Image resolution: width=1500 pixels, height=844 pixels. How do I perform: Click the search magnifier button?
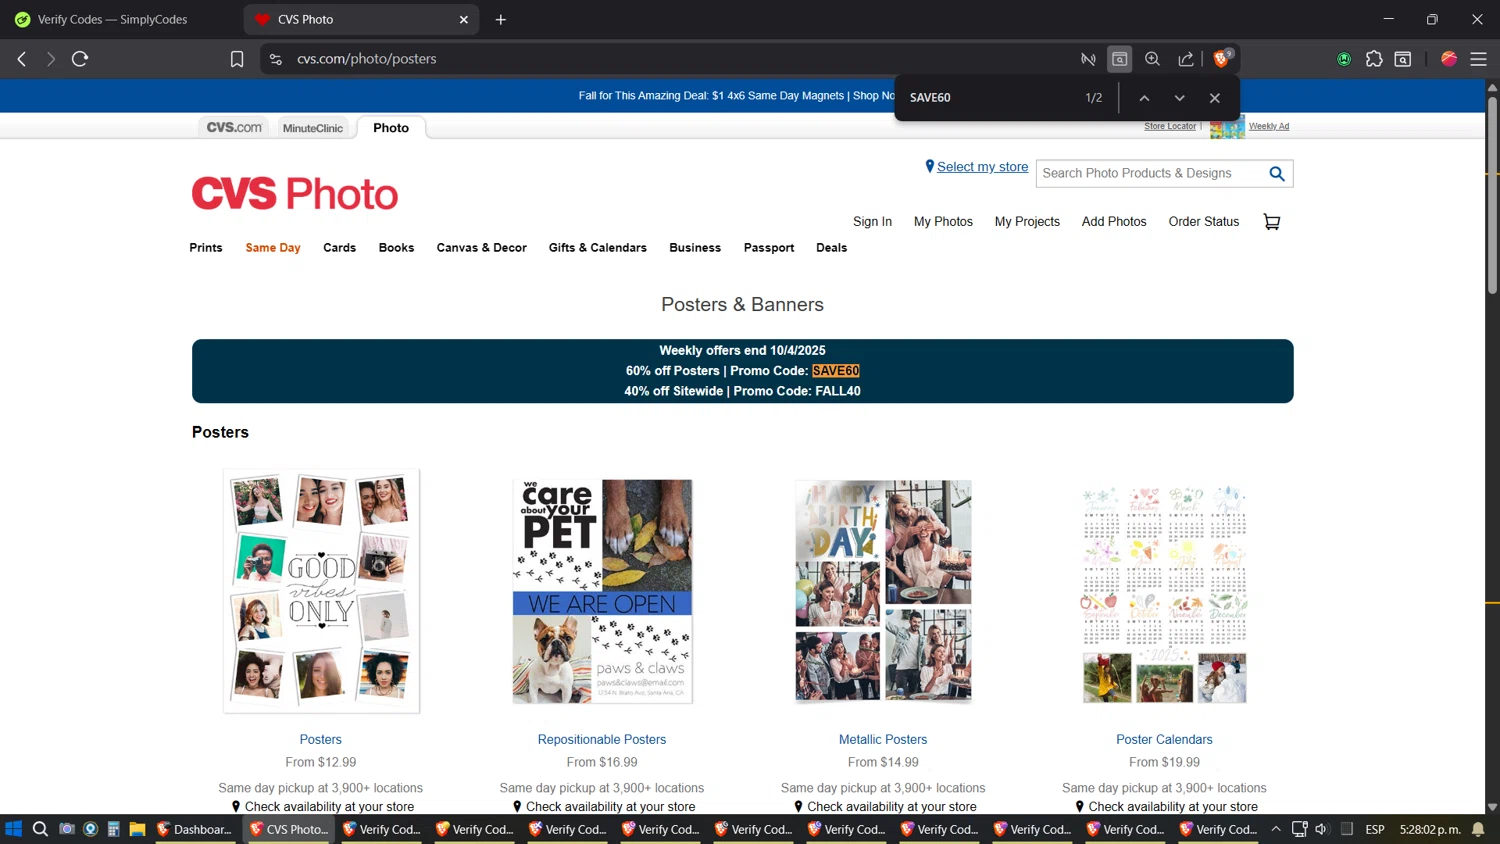pyautogui.click(x=1277, y=174)
